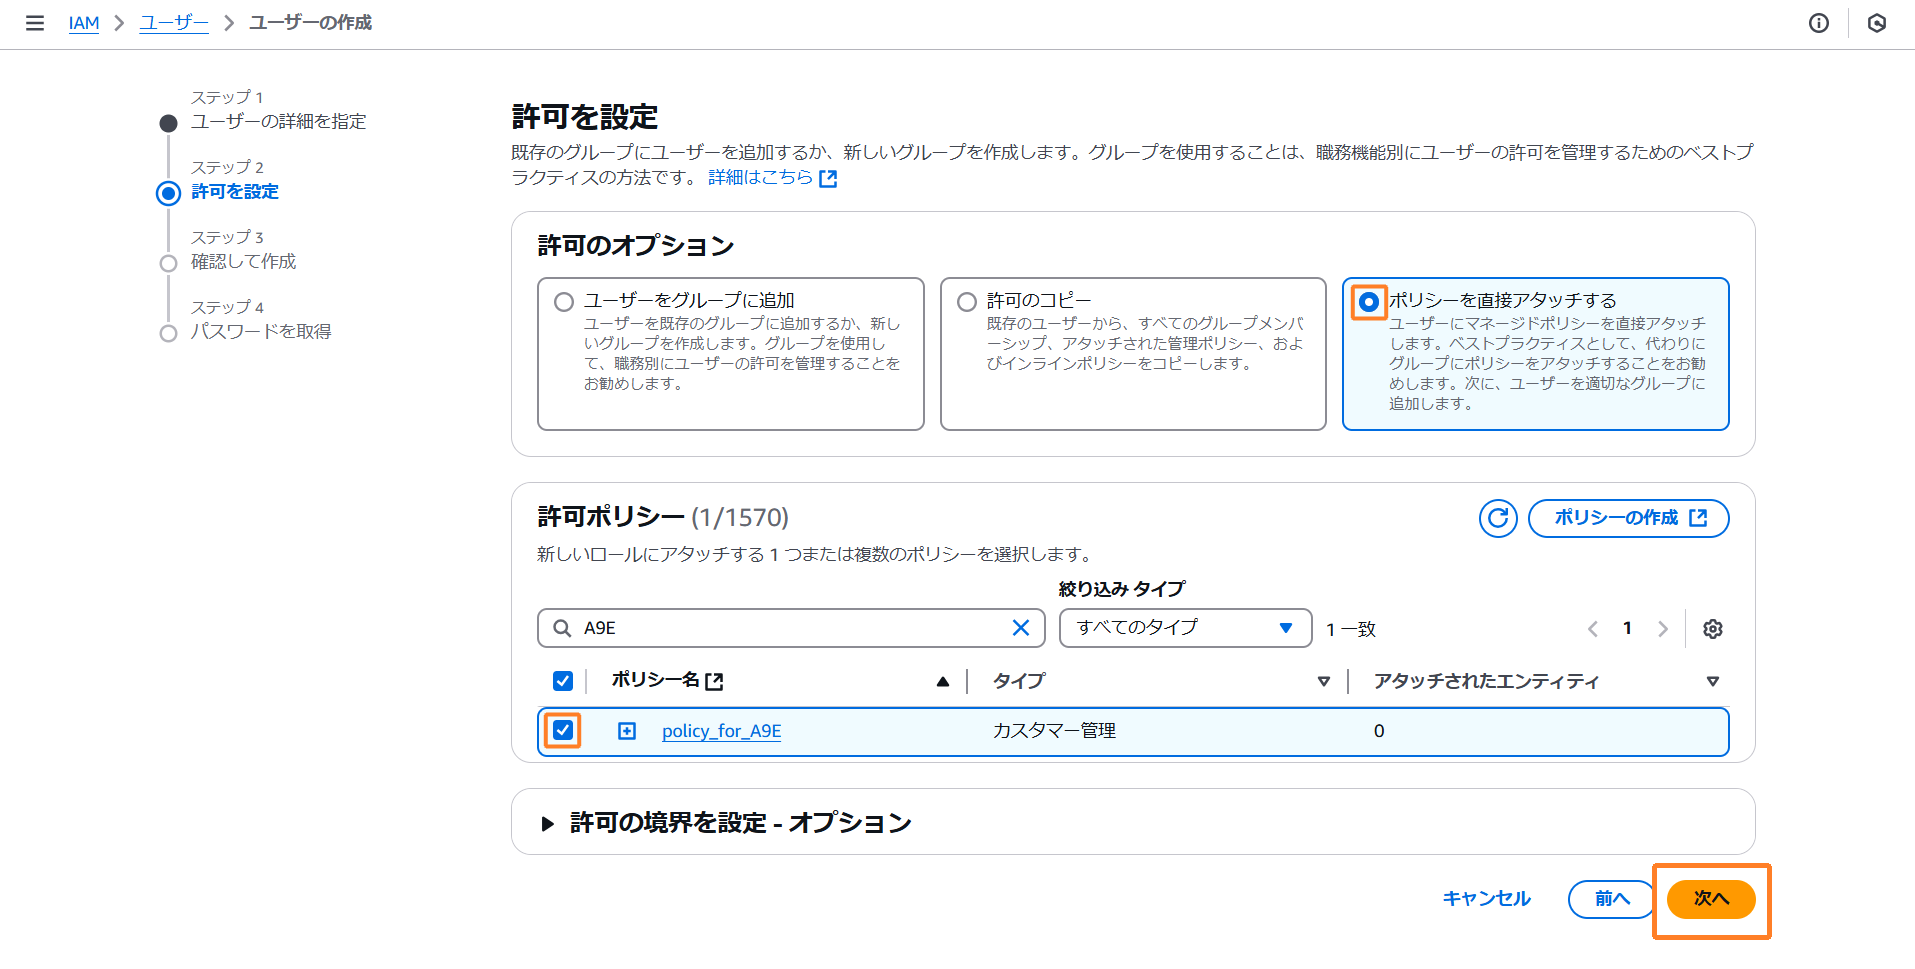Open the hamburger navigation menu
The width and height of the screenshot is (1915, 969).
(x=35, y=23)
